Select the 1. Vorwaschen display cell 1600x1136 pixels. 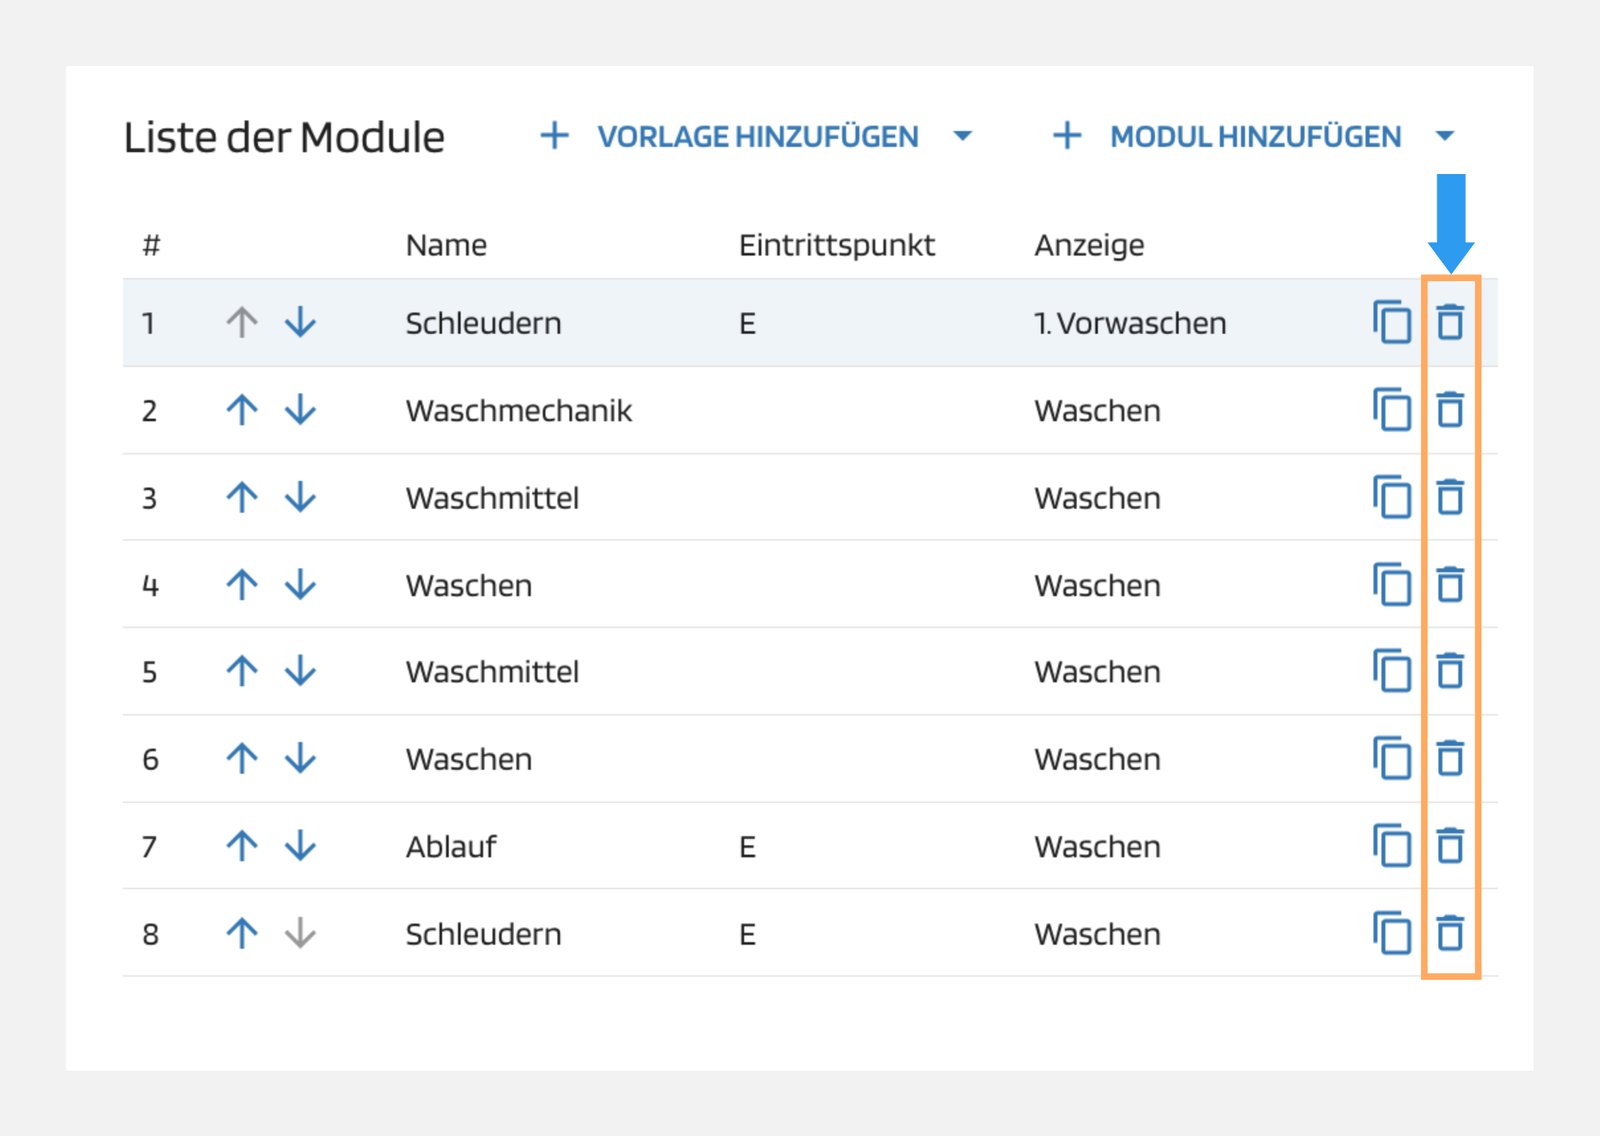click(x=1130, y=324)
